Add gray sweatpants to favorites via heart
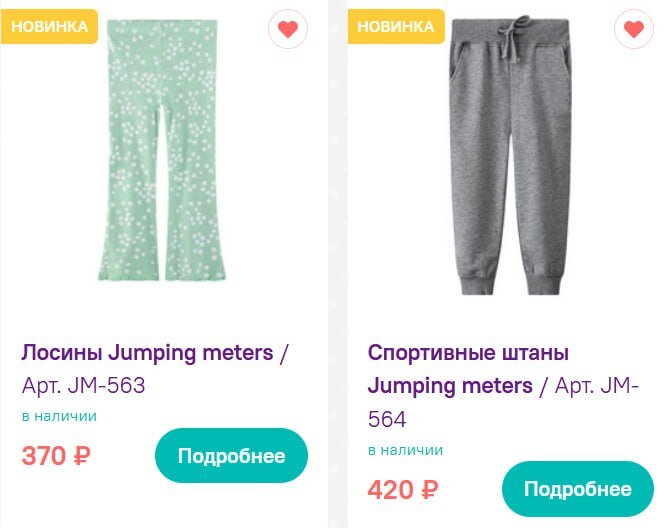The height and width of the screenshot is (528, 665). pos(634,30)
